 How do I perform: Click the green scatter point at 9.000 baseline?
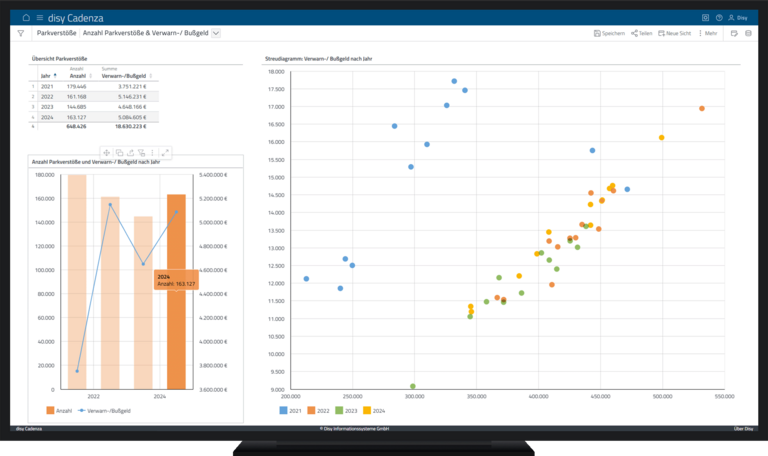413,386
